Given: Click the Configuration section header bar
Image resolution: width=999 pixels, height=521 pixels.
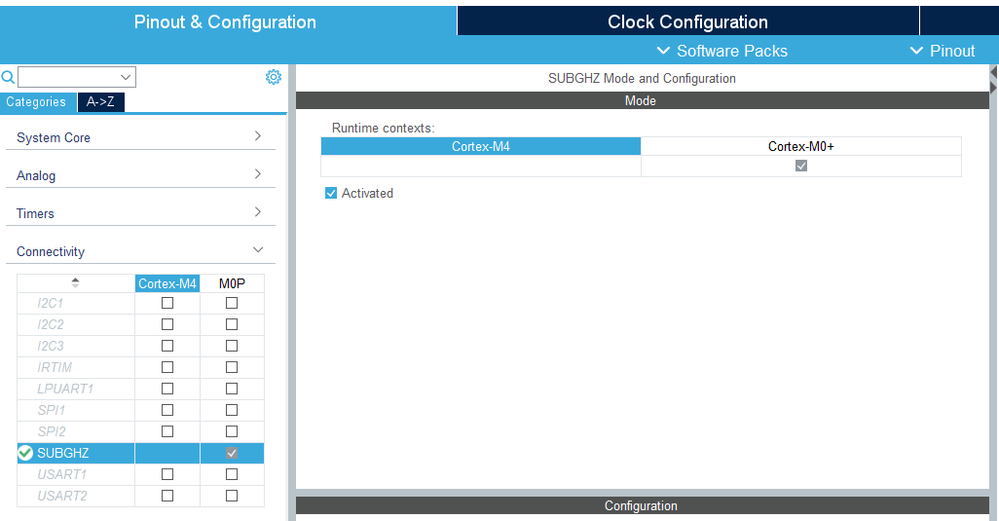Looking at the screenshot, I should 642,506.
